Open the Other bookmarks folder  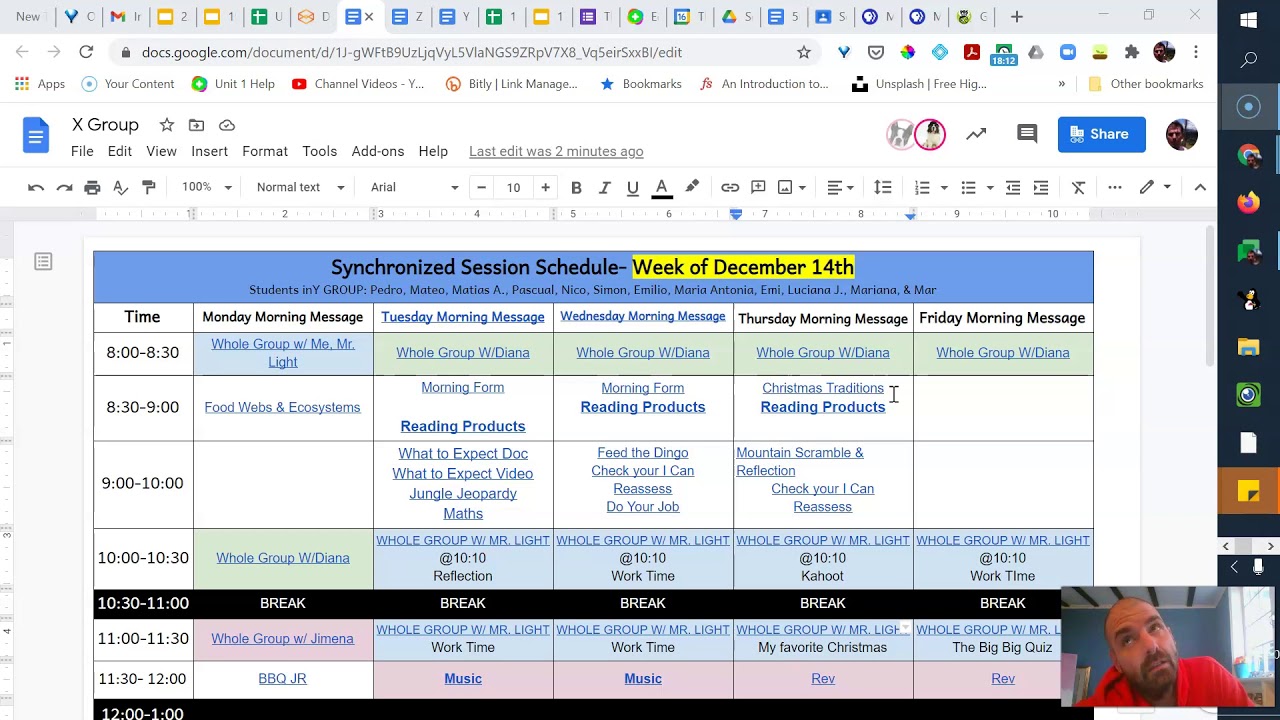click(x=1145, y=84)
